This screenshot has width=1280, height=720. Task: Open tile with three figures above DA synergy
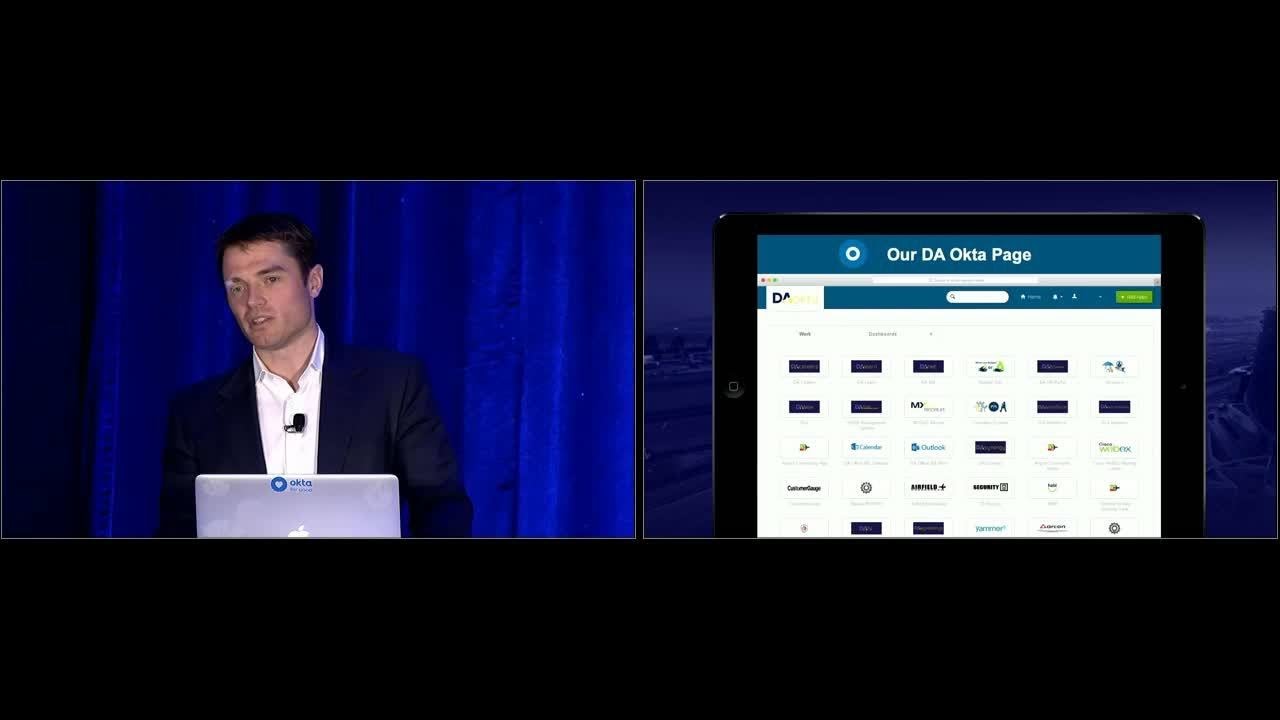[x=990, y=407]
